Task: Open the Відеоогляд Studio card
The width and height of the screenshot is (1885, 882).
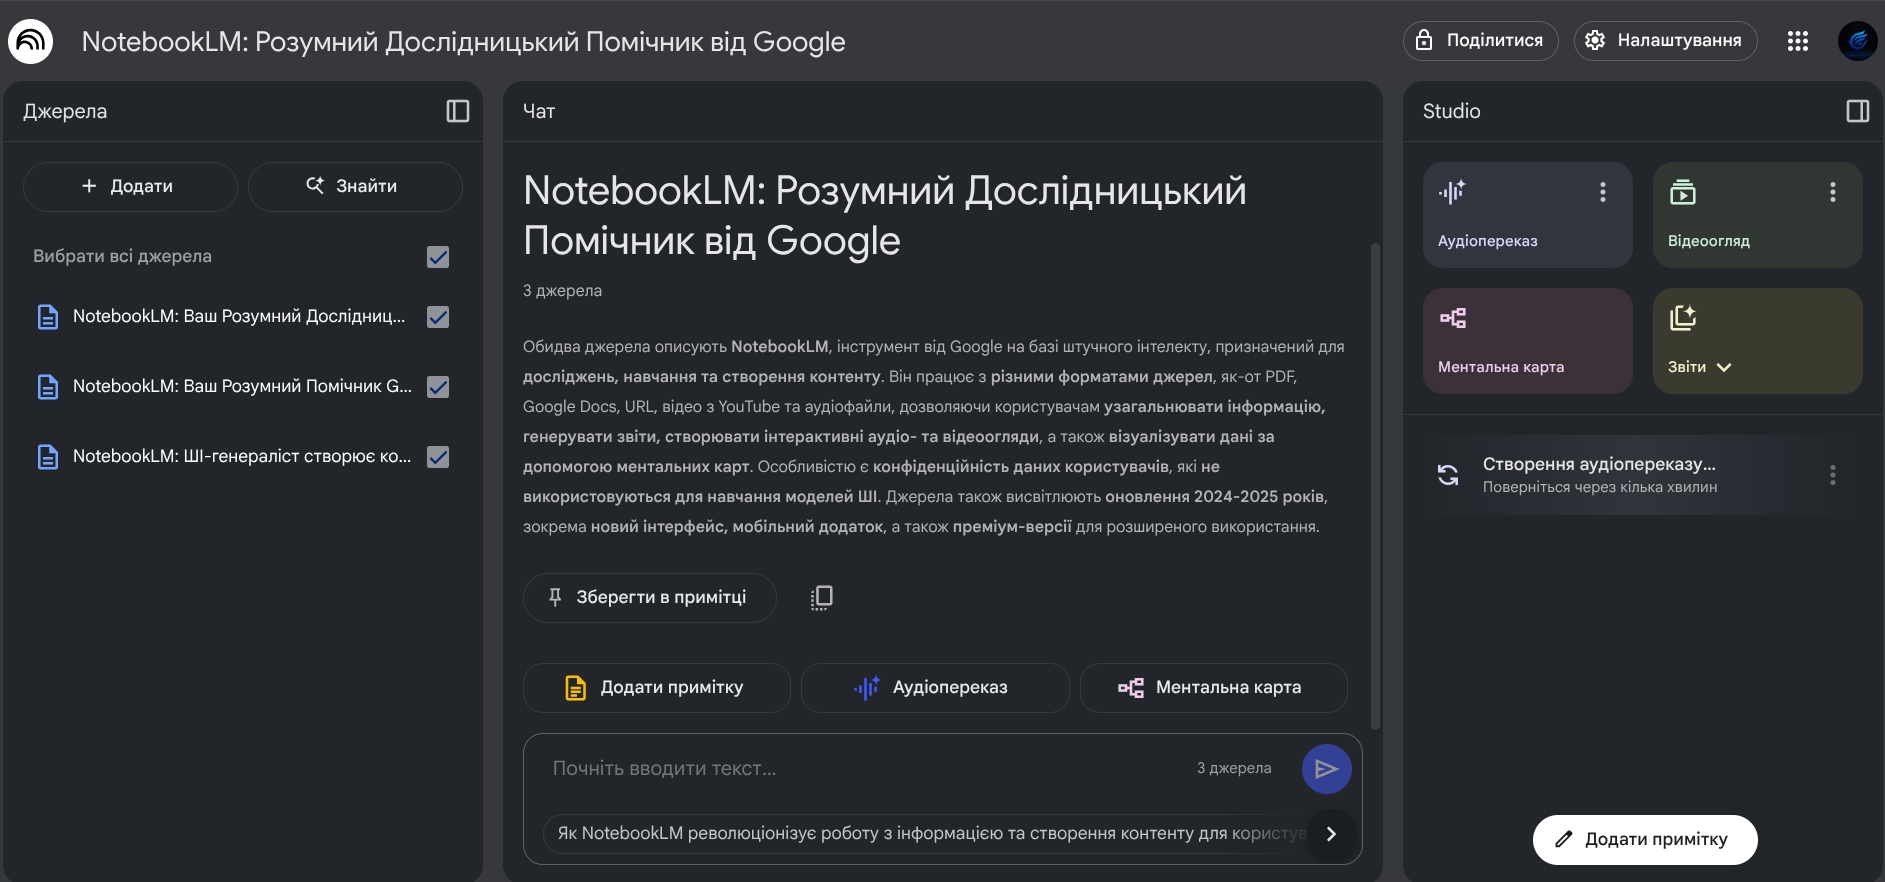Action: coord(1758,215)
